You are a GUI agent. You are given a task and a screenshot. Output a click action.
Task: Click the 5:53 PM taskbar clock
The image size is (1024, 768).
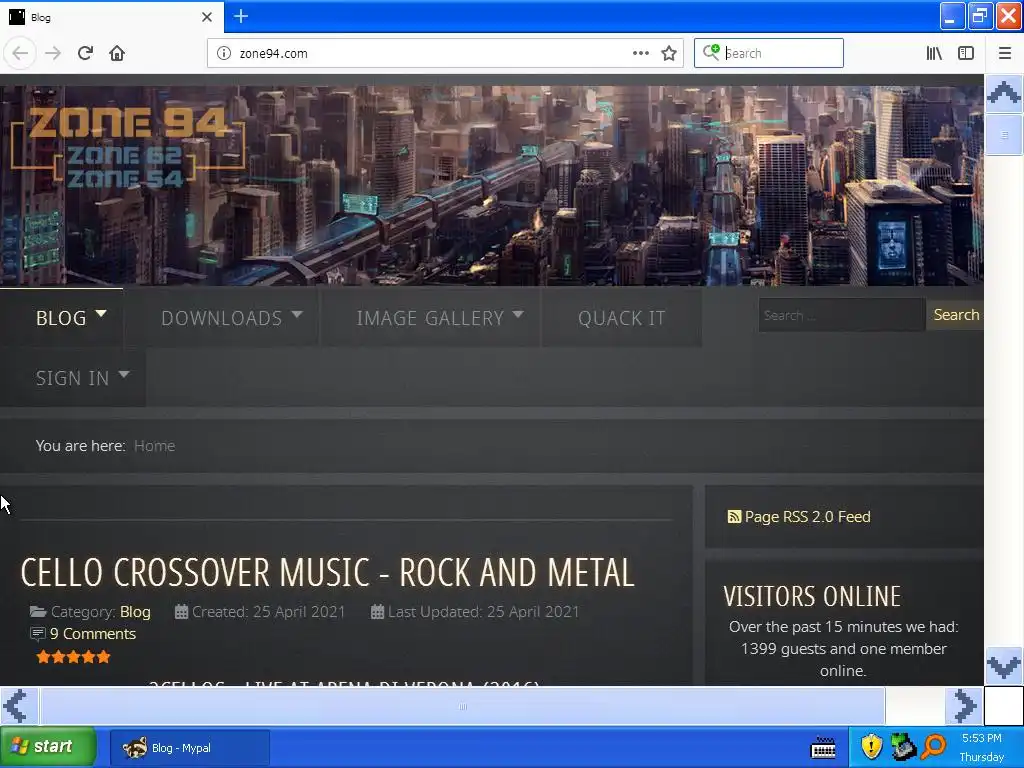pos(982,739)
